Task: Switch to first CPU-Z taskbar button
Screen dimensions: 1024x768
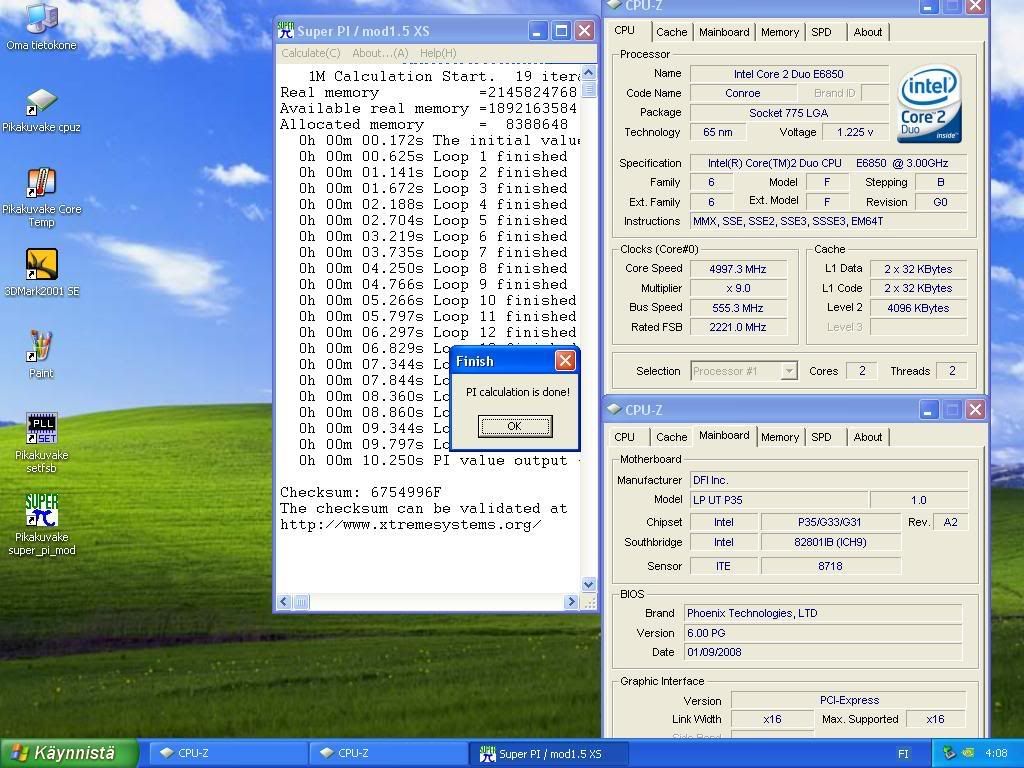Action: 229,753
